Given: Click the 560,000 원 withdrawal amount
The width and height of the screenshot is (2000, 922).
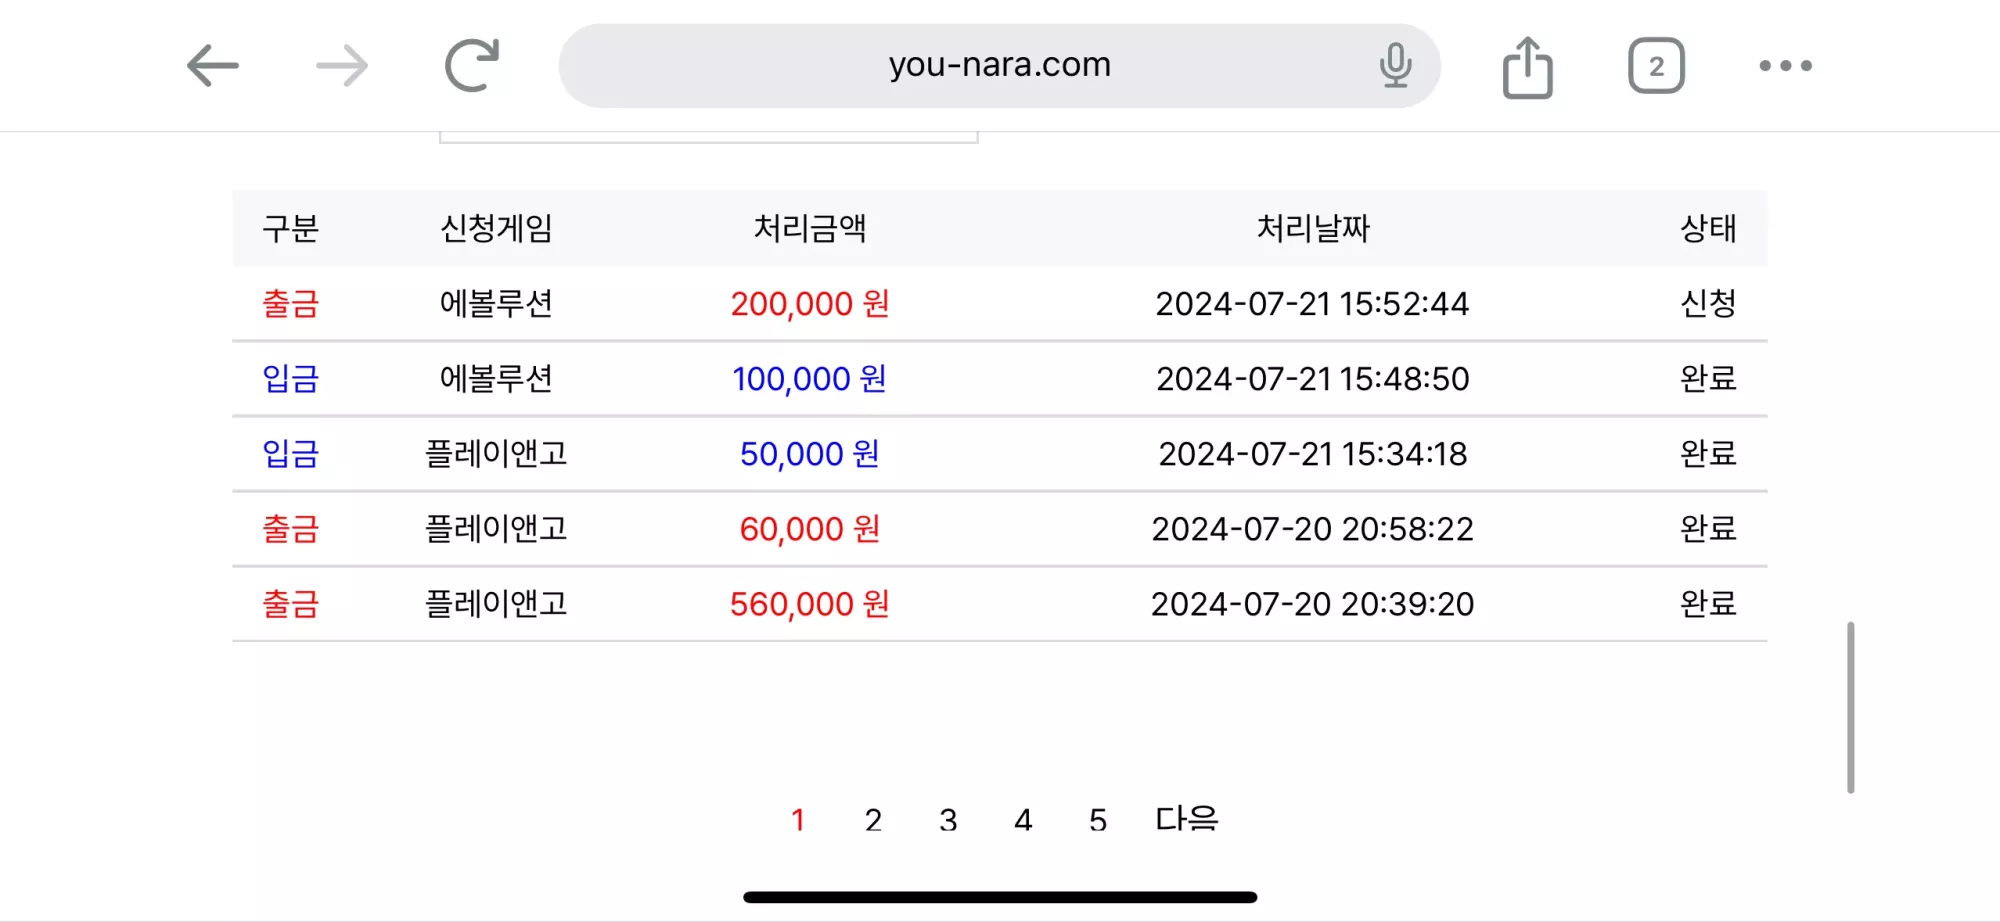Looking at the screenshot, I should pos(810,604).
